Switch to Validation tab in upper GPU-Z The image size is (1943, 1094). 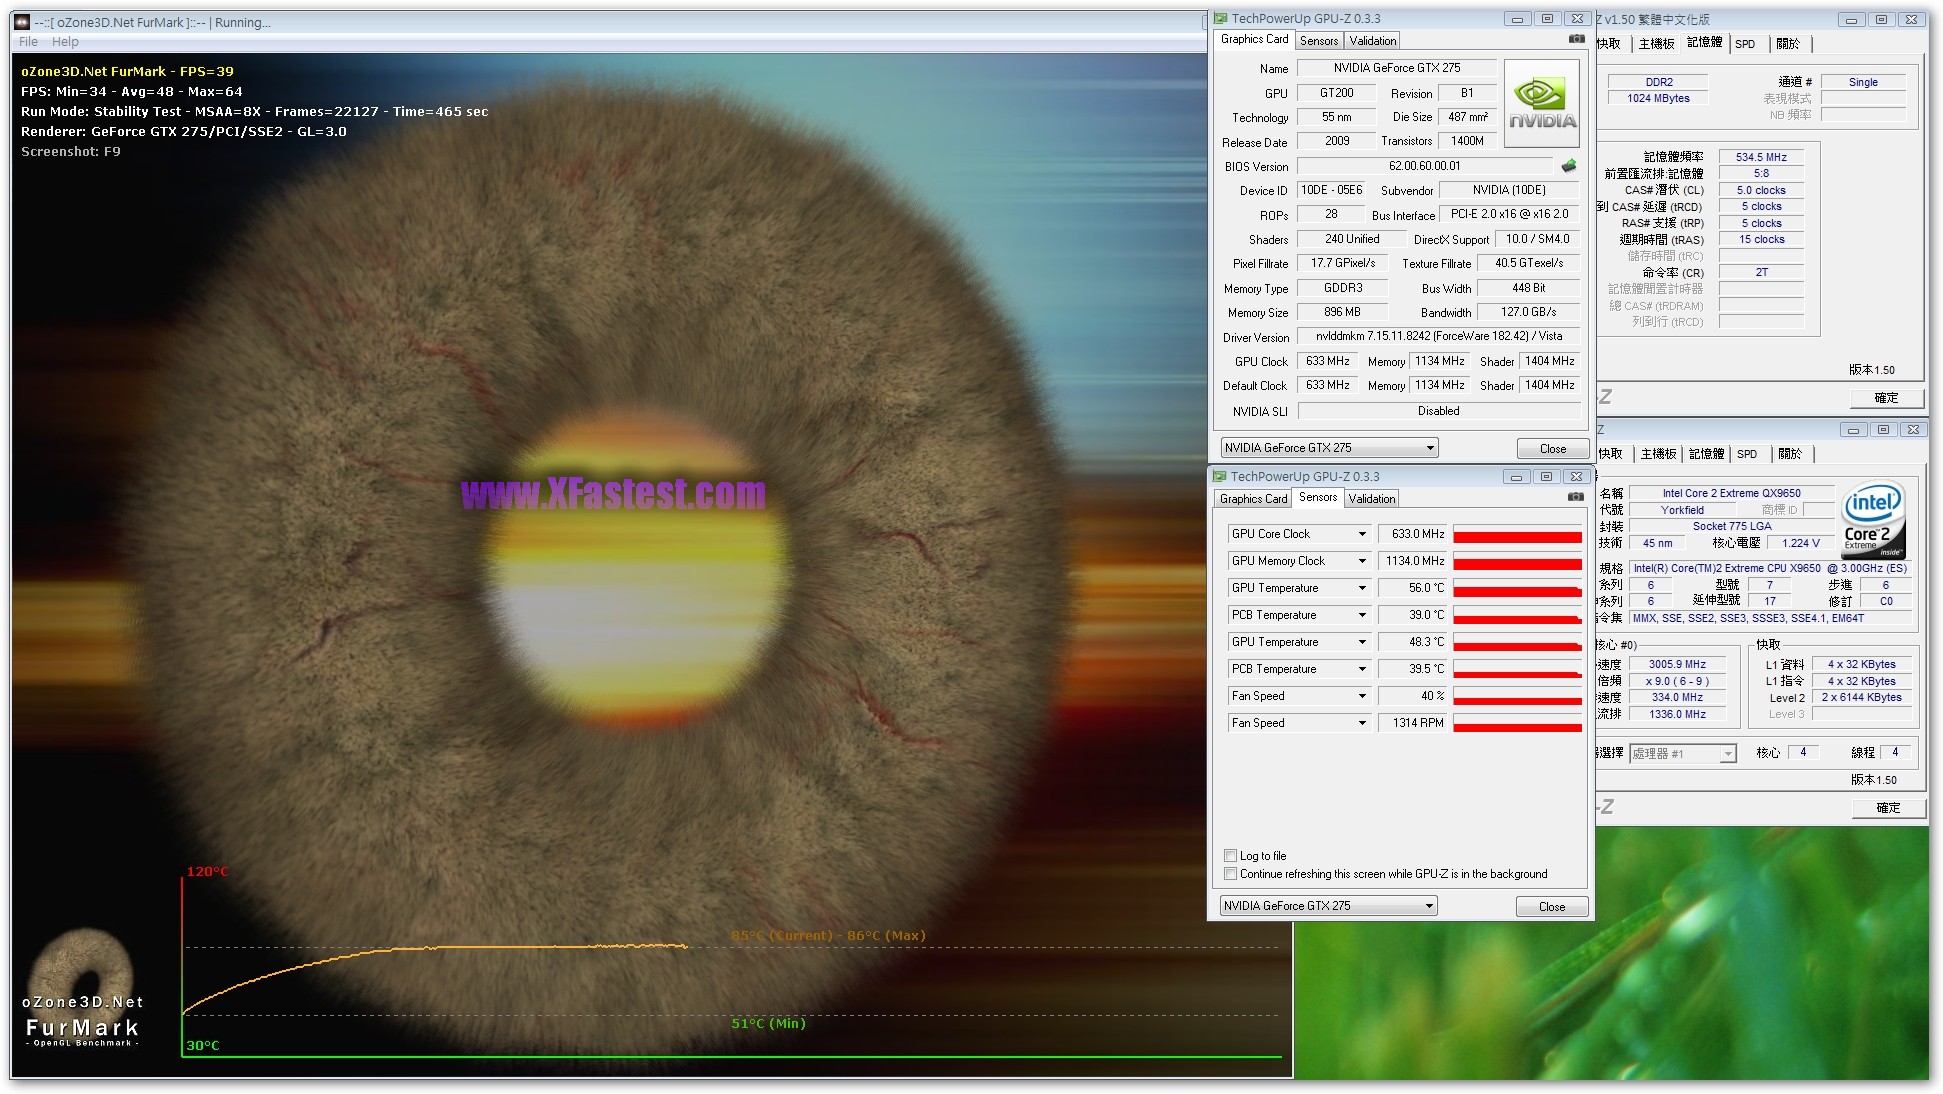[1372, 41]
